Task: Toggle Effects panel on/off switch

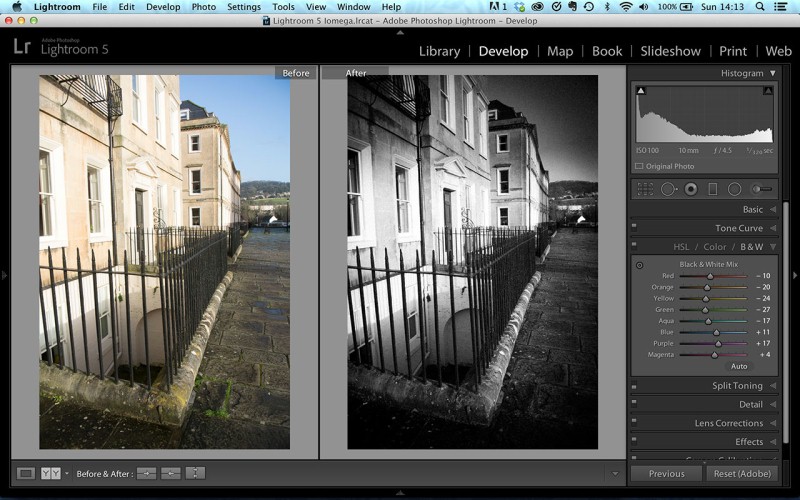Action: pos(634,440)
